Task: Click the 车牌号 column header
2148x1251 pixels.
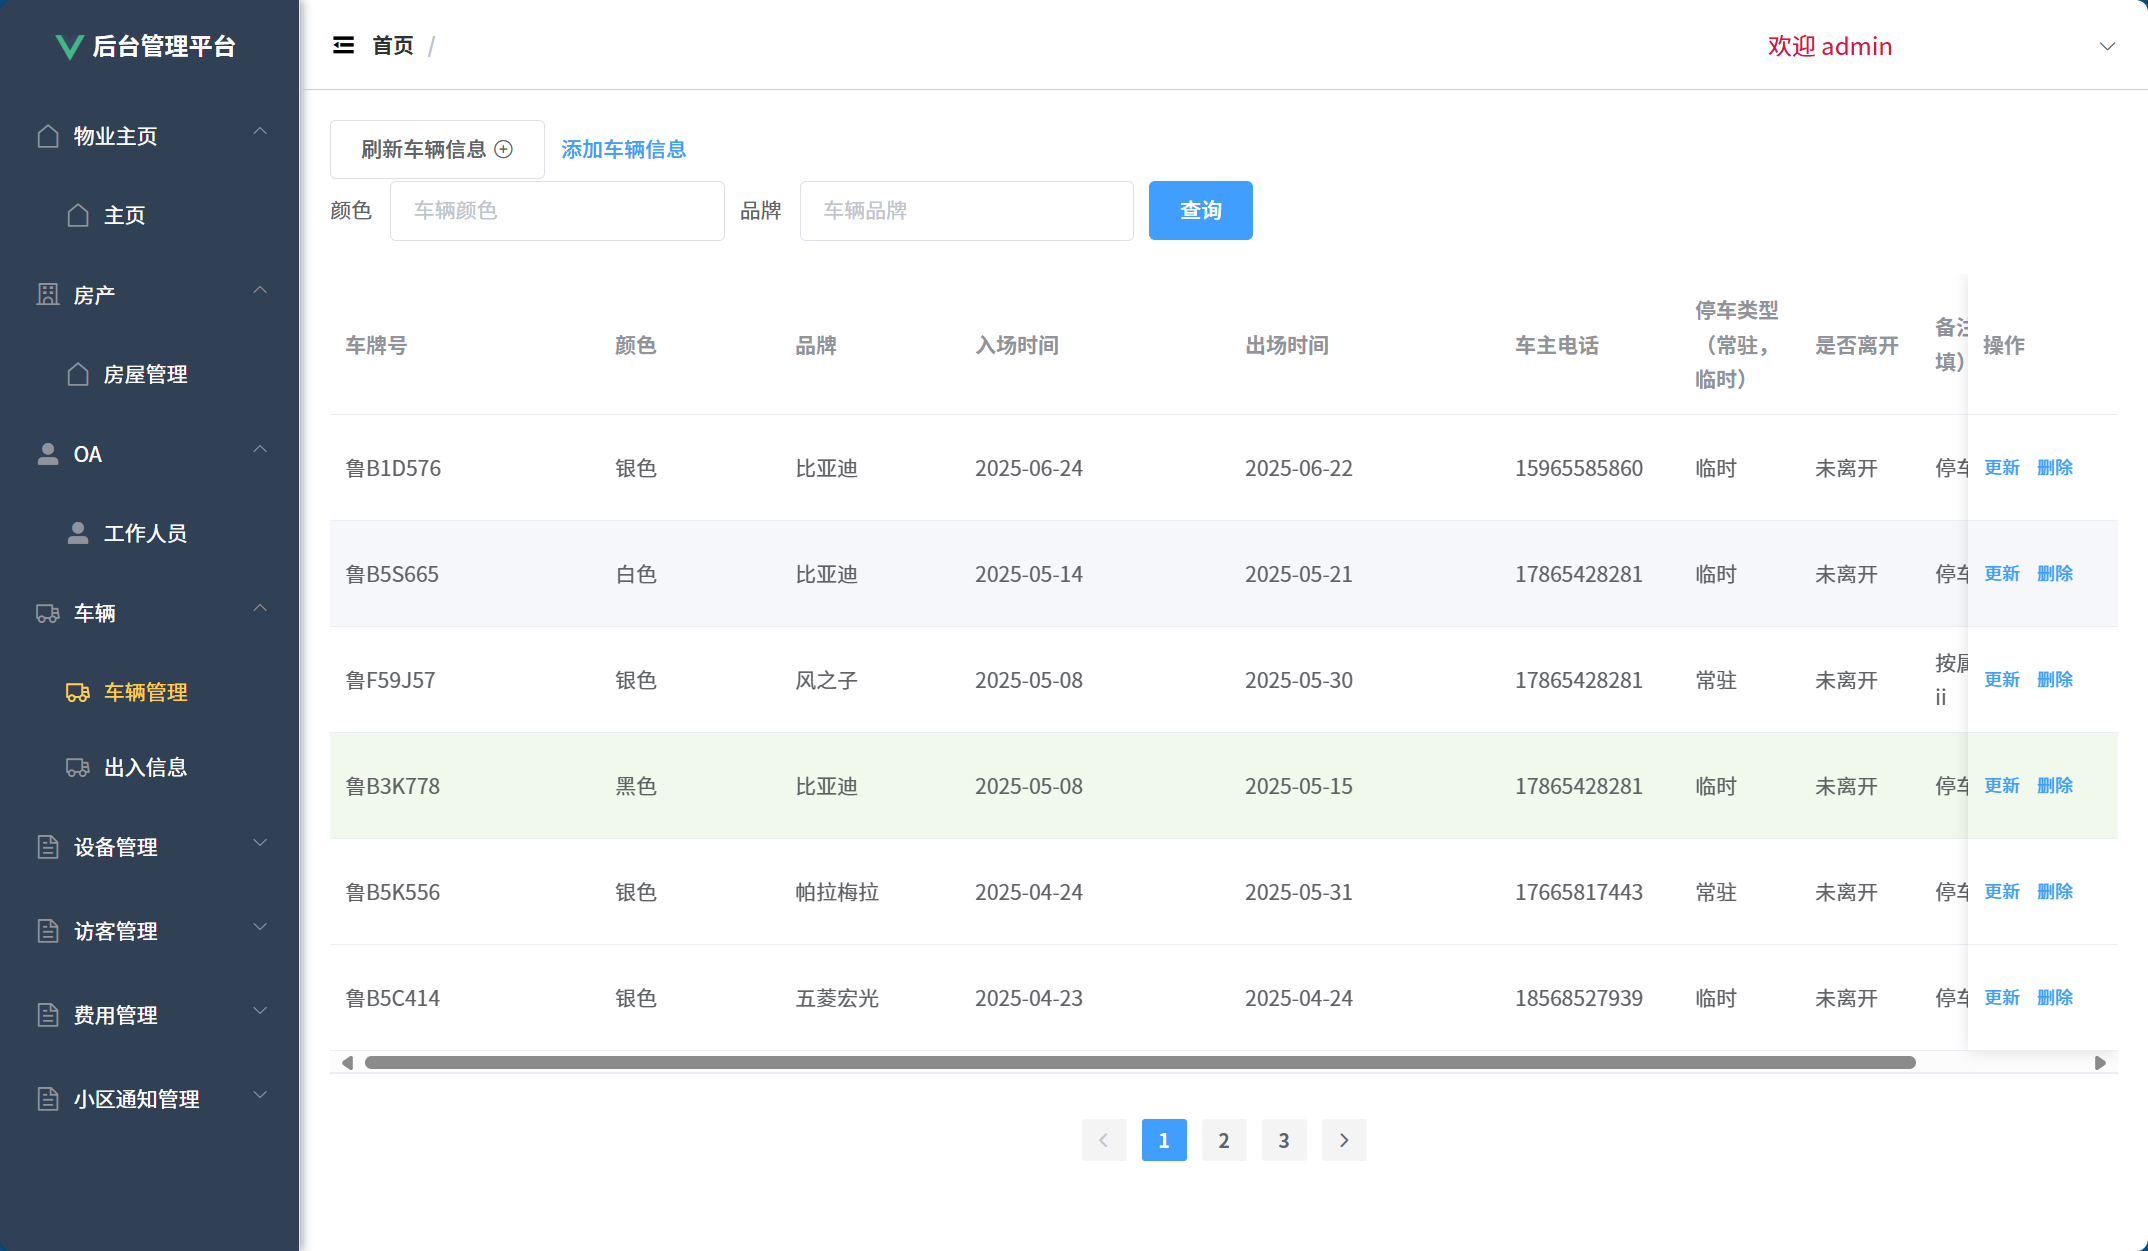Action: [x=376, y=345]
